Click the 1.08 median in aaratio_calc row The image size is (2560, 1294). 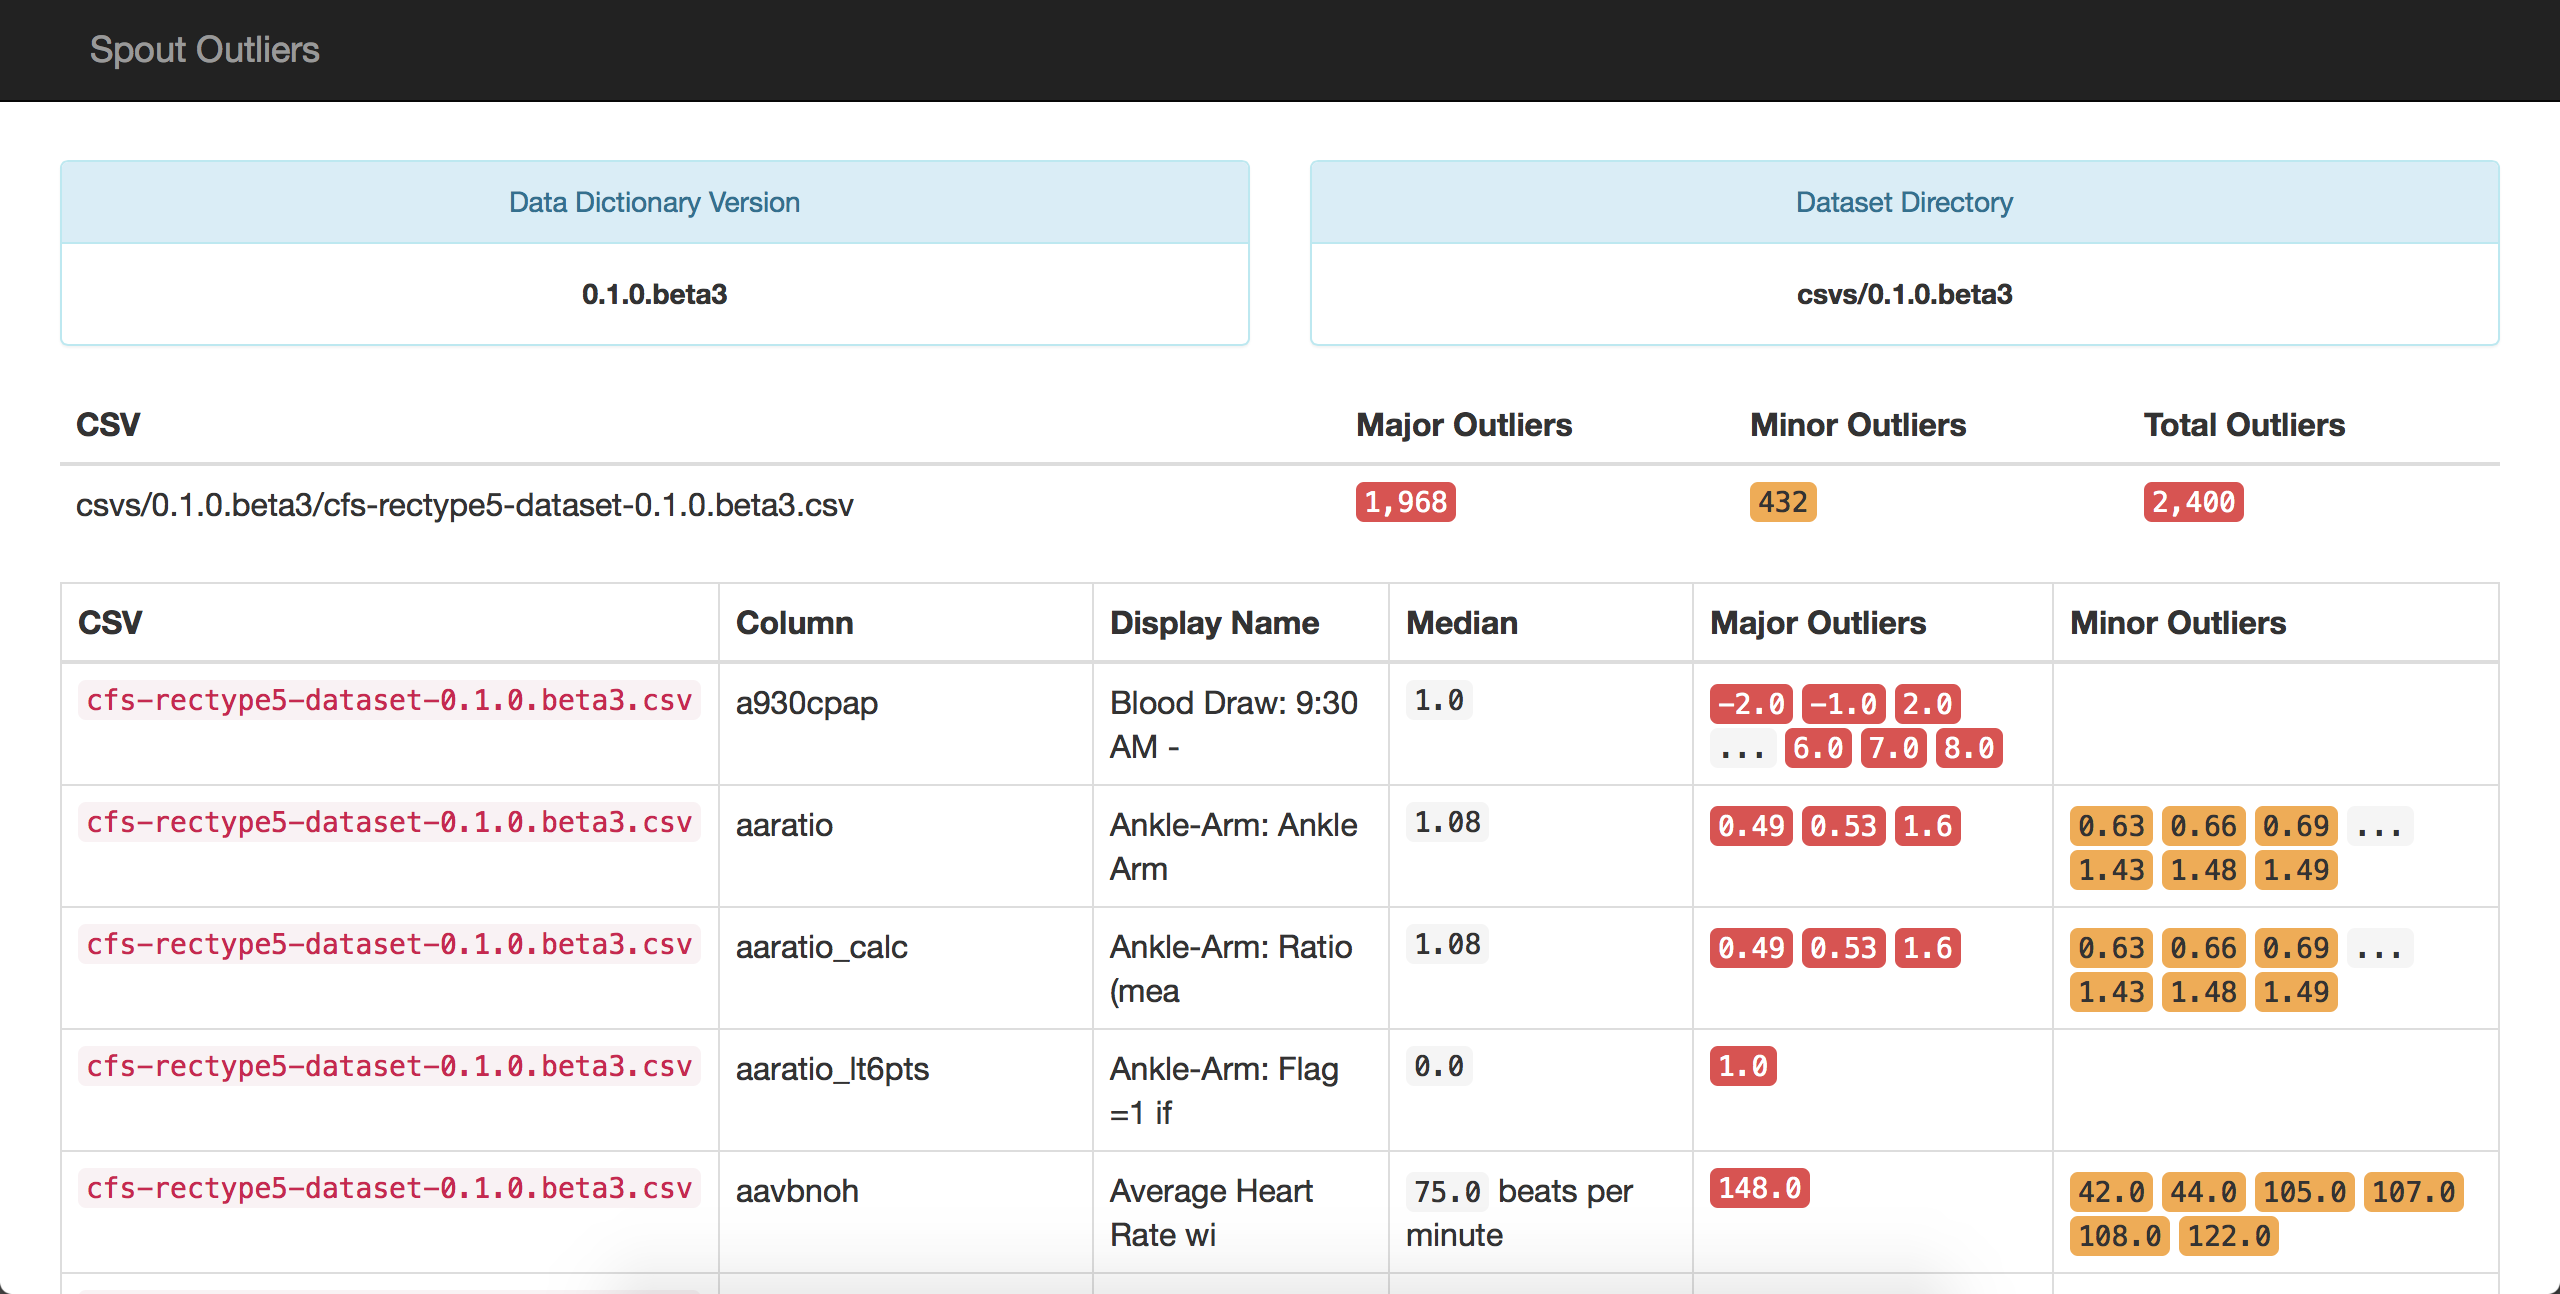(x=1447, y=944)
